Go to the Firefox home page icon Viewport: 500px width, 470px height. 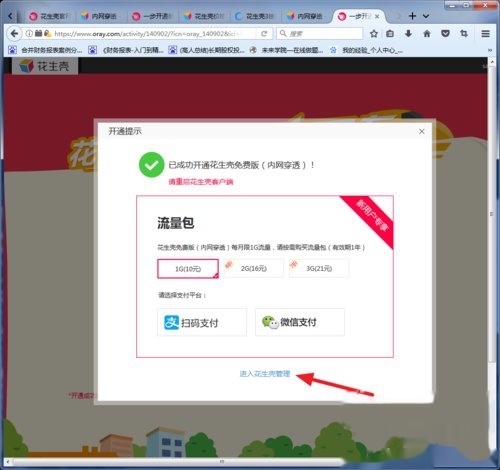tap(427, 34)
